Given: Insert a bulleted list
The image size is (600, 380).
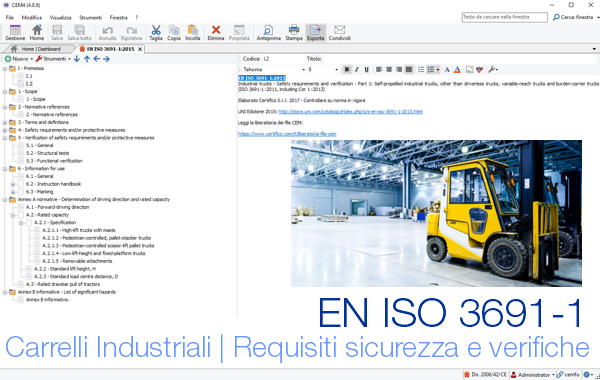Looking at the screenshot, I should click(x=421, y=70).
